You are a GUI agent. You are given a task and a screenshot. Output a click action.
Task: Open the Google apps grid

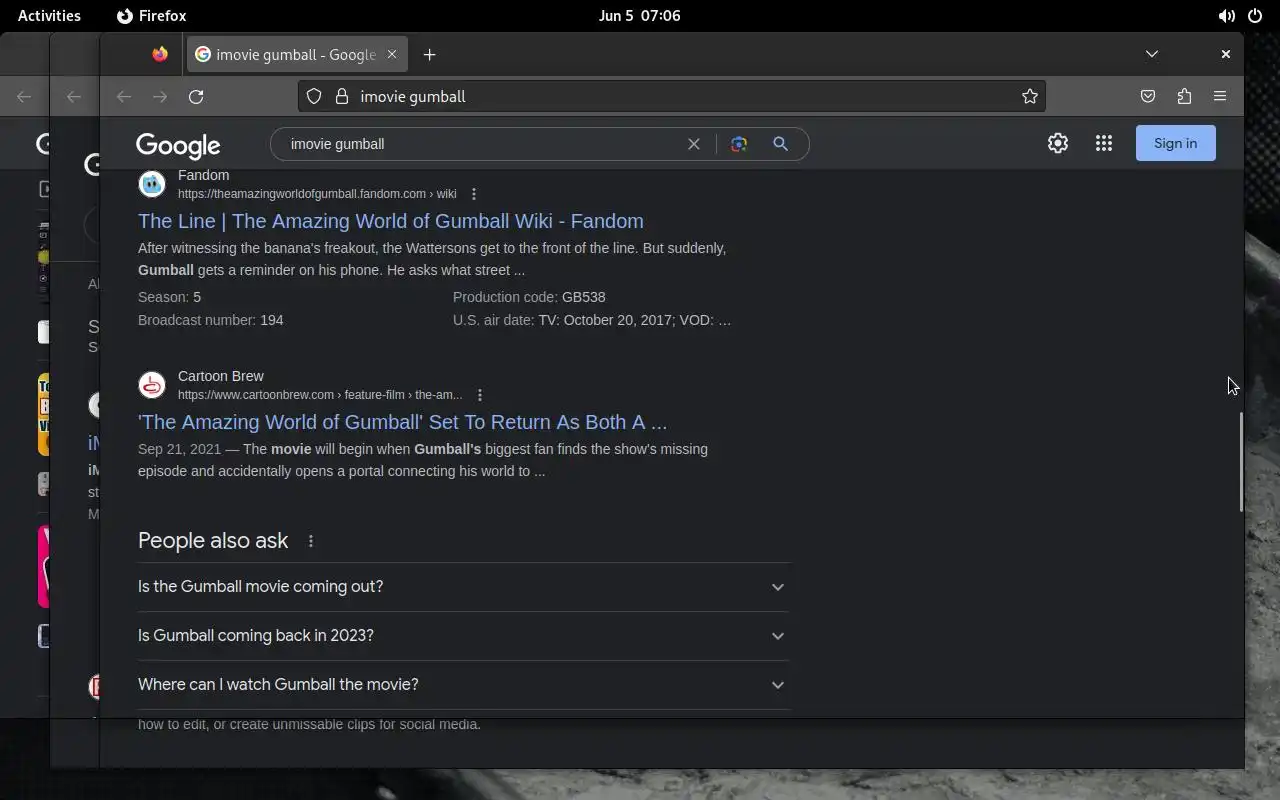(1104, 143)
